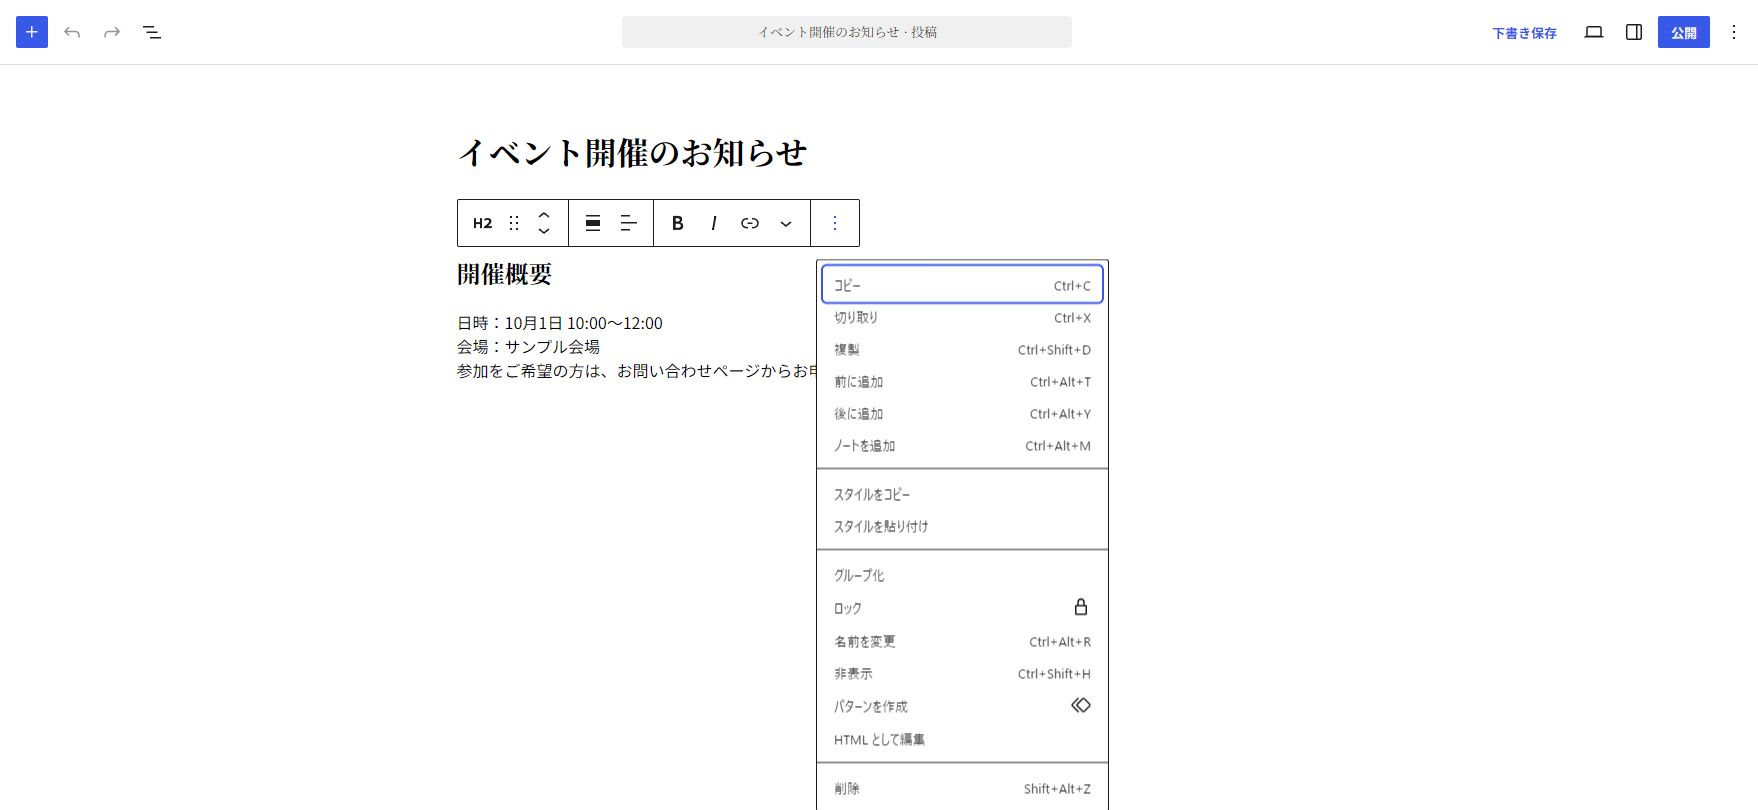
Task: Open the document overview list icon
Action: pyautogui.click(x=152, y=32)
